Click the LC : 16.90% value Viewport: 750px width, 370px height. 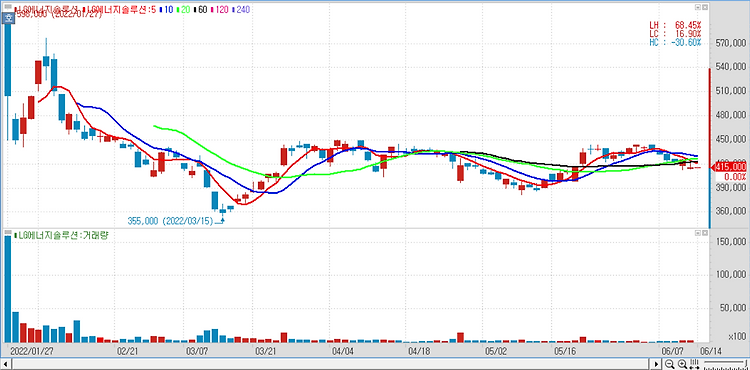(x=675, y=33)
